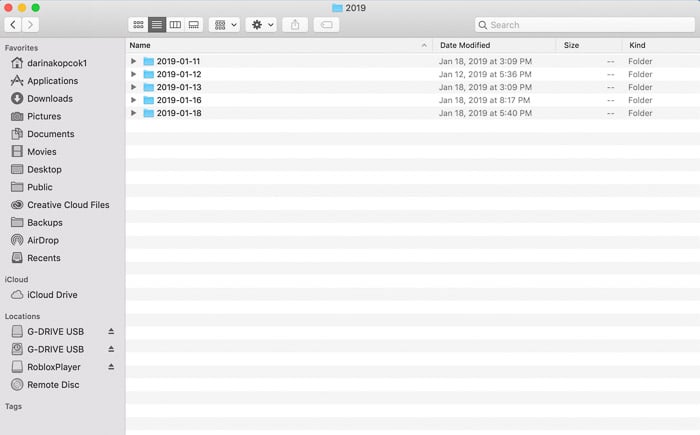
Task: Click date 'Jan 18, 2019 at 5:40 PM'
Action: pyautogui.click(x=485, y=113)
